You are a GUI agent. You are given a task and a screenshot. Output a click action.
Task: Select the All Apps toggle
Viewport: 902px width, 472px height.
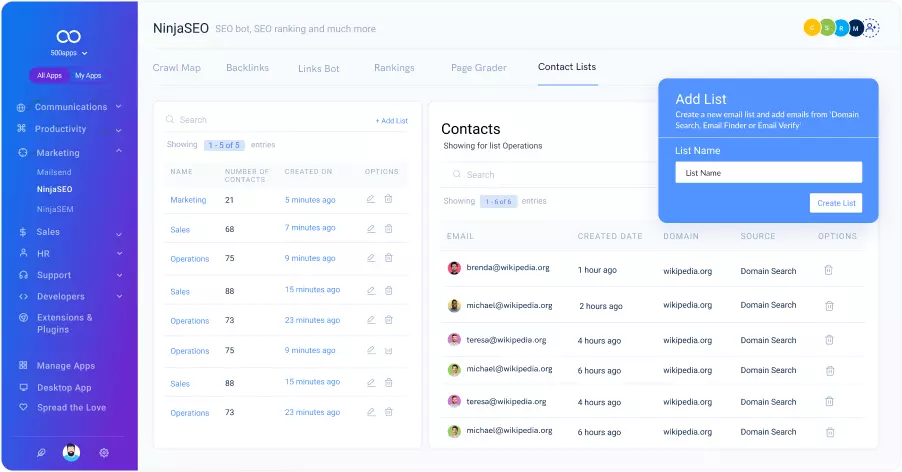tap(49, 76)
